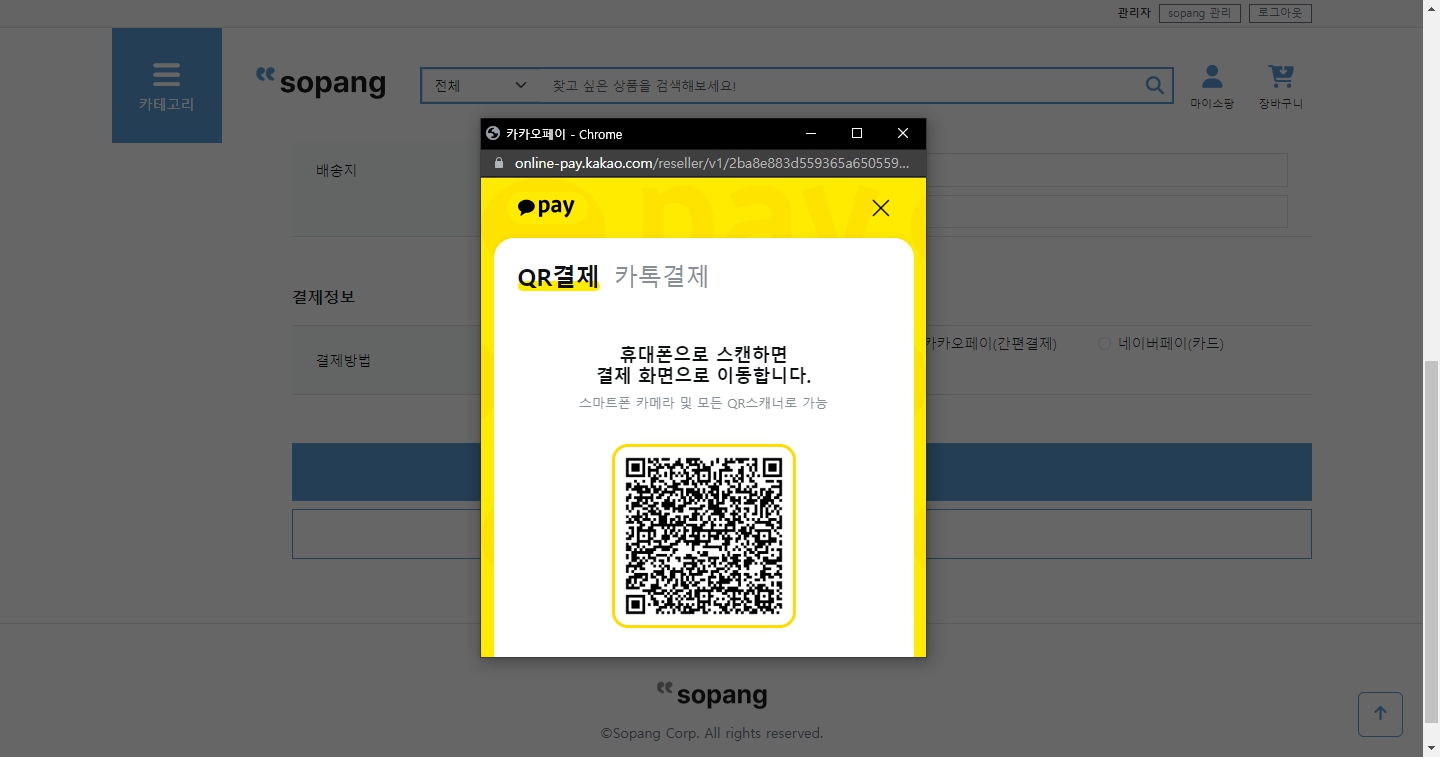Click the 휴대폰으로 스캔하면 heading text
The image size is (1440, 757).
(x=704, y=354)
